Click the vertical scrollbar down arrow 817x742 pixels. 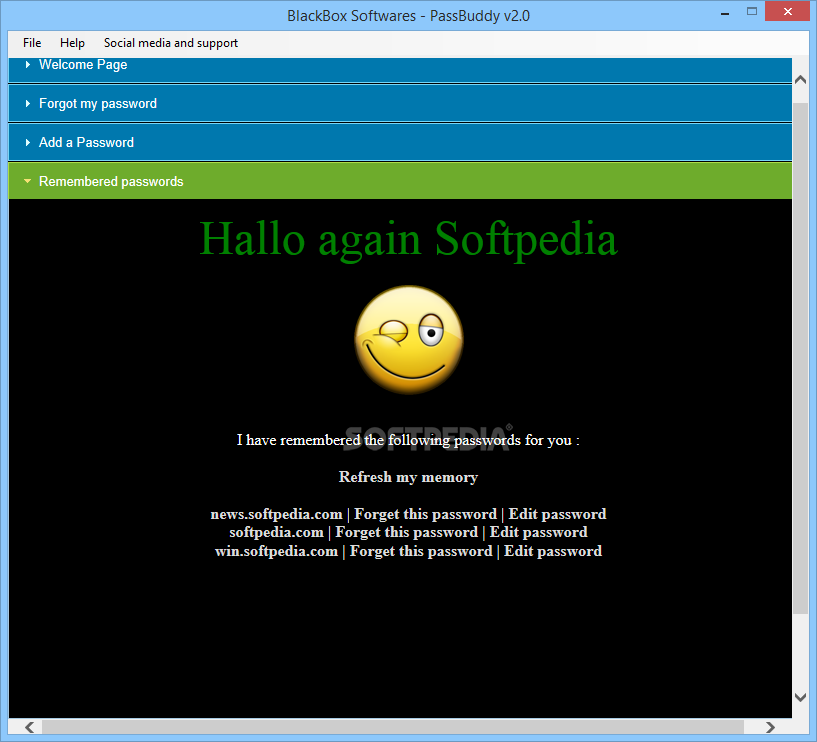[x=800, y=697]
